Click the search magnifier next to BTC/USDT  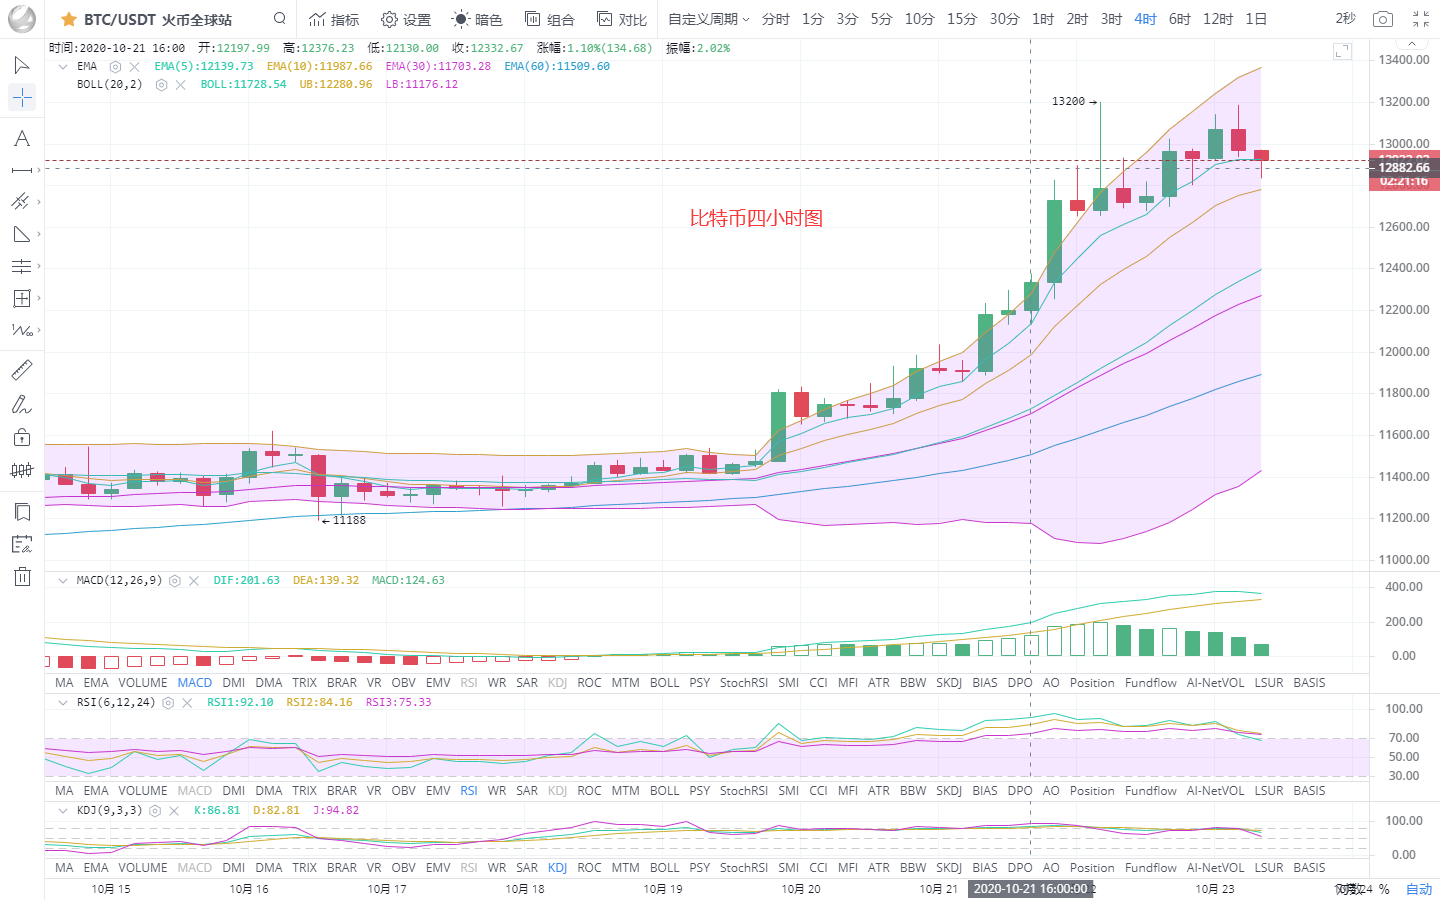pyautogui.click(x=280, y=18)
